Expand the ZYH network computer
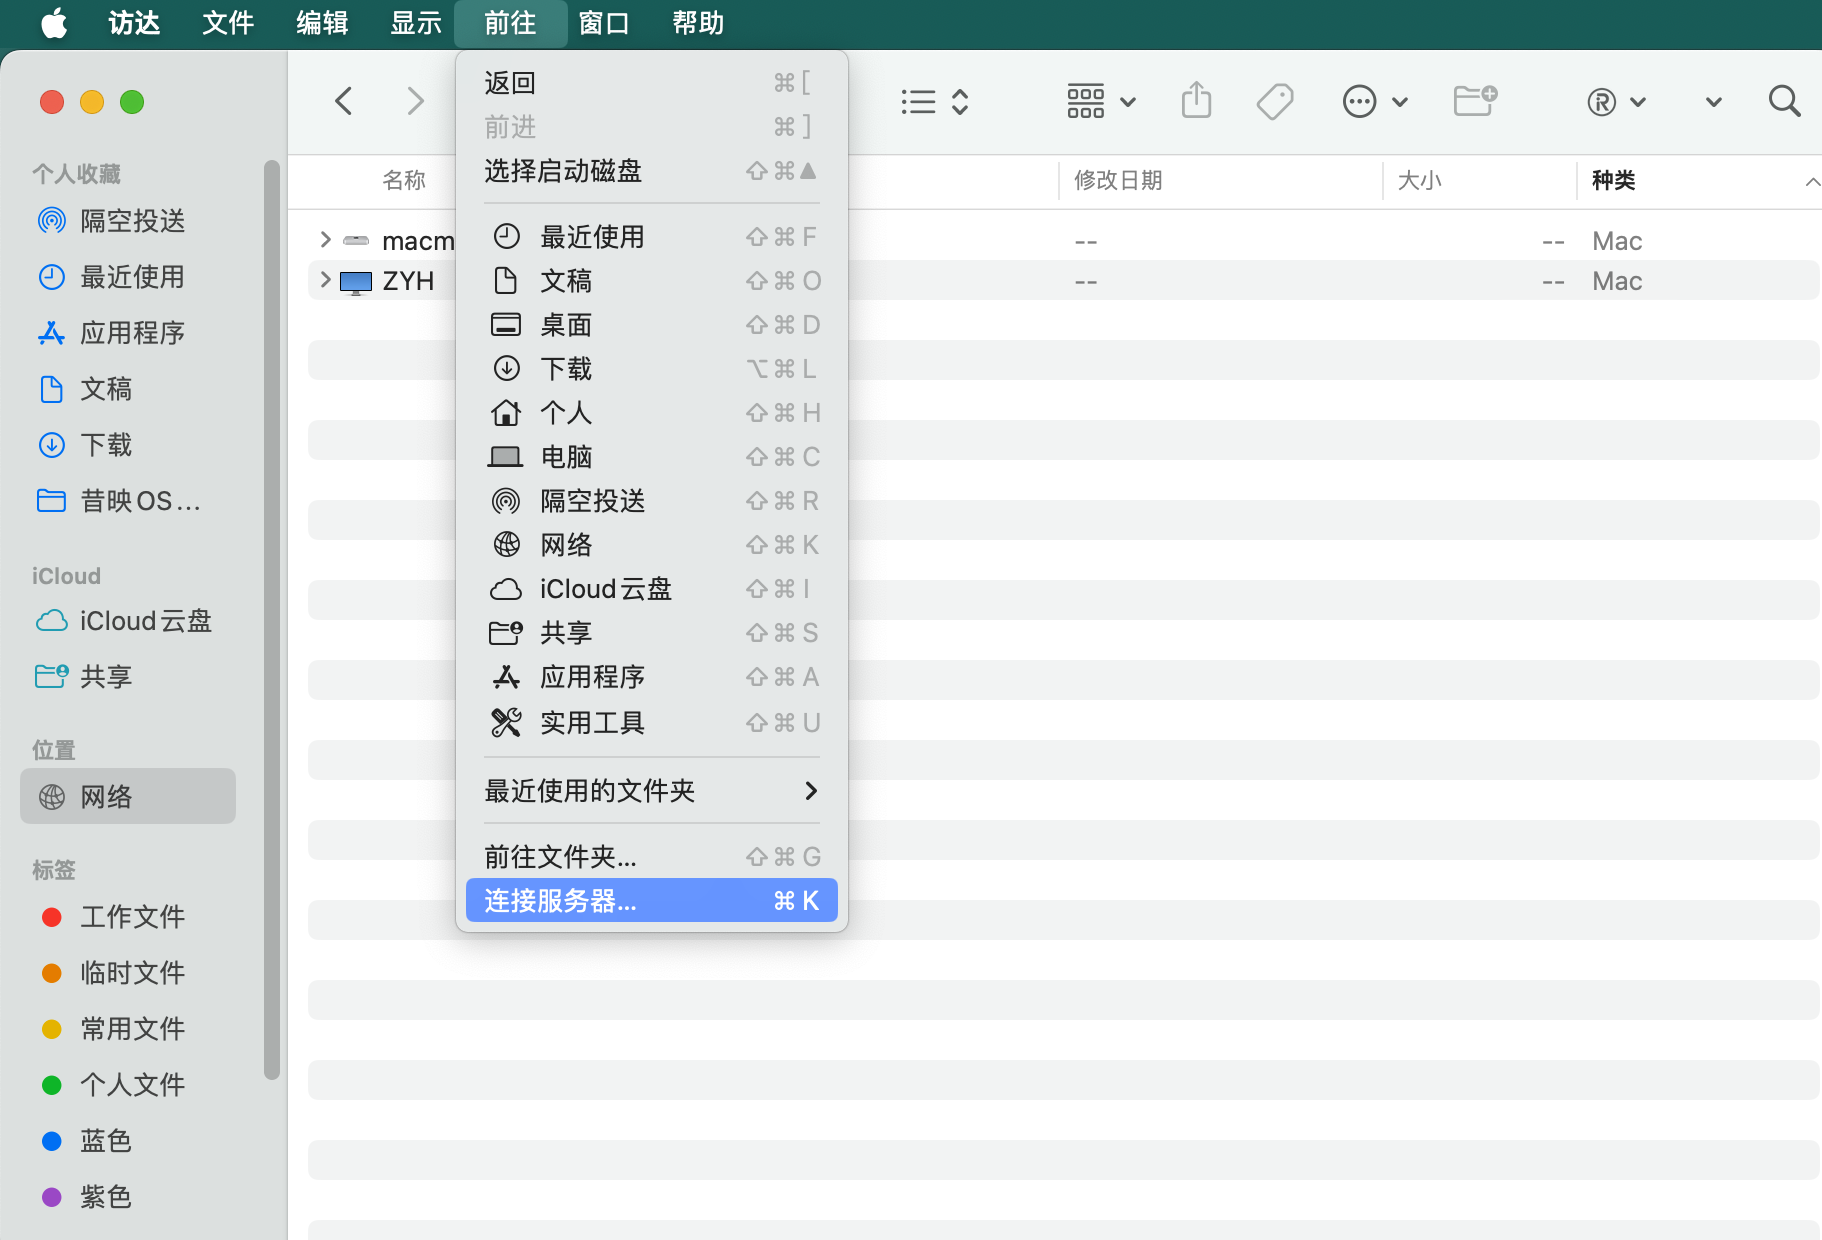The width and height of the screenshot is (1822, 1240). (325, 280)
